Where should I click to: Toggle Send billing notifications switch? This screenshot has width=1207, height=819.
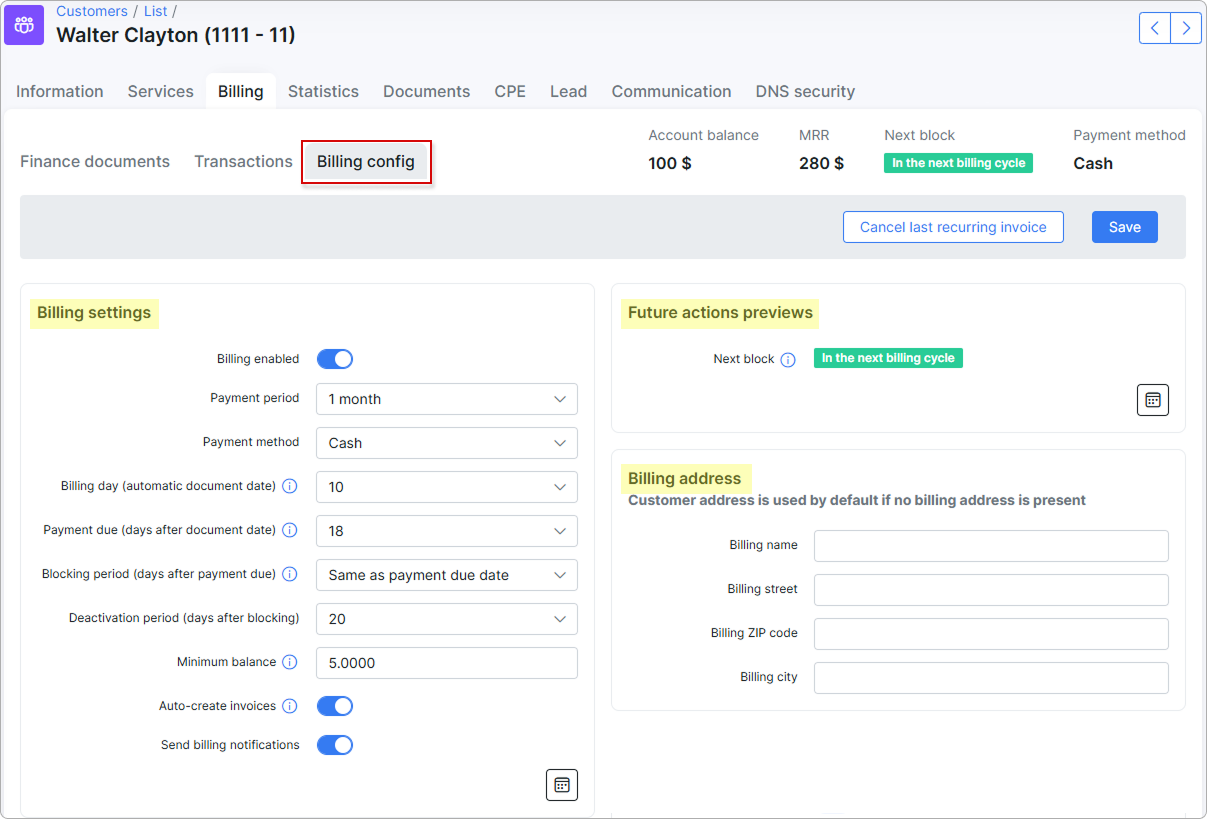tap(335, 745)
